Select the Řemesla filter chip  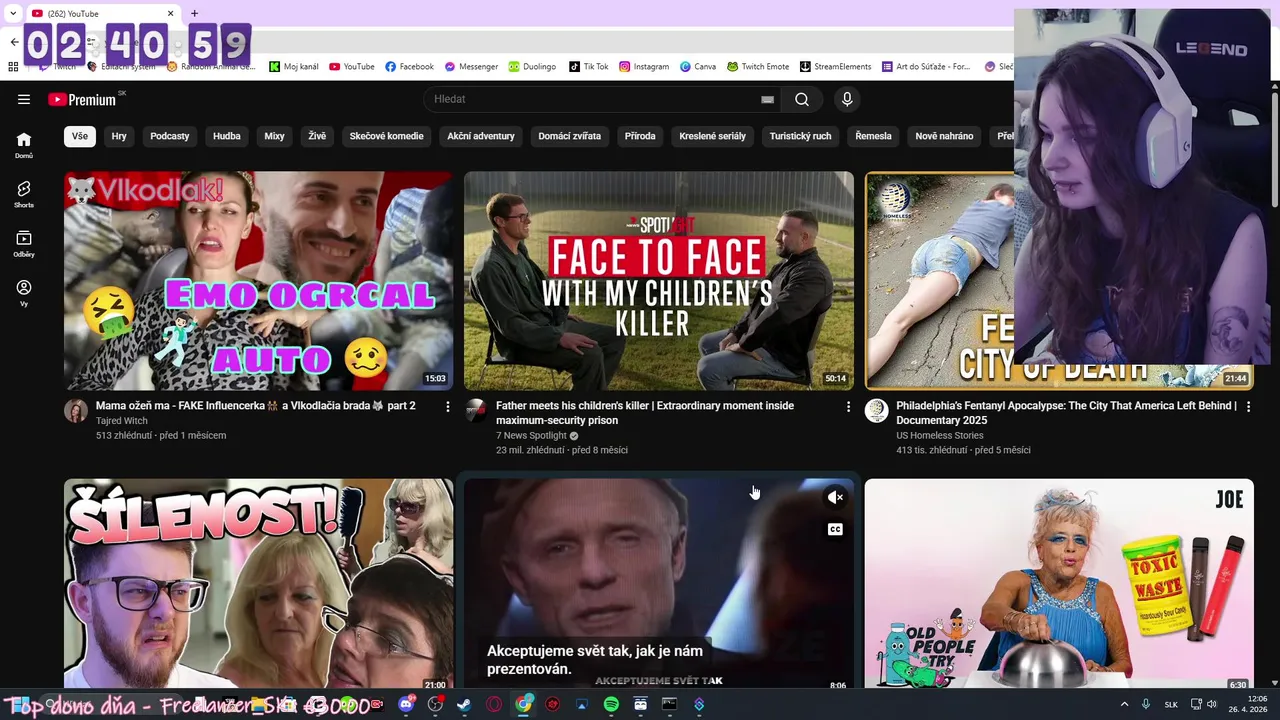(874, 136)
